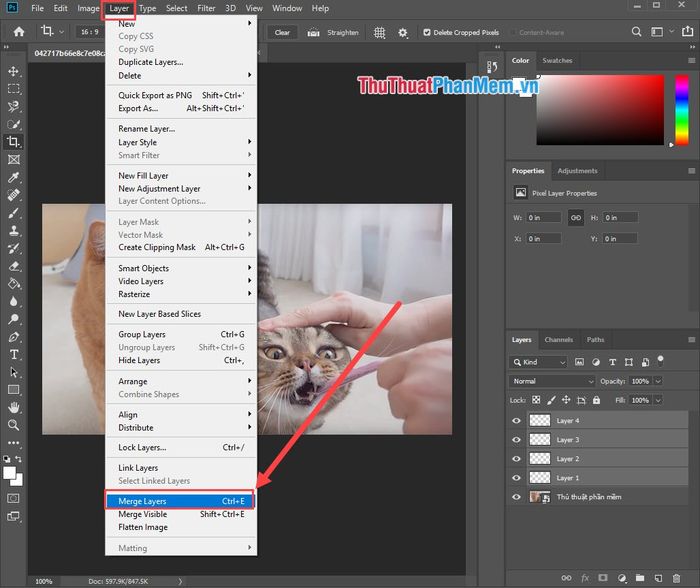Select the Dodge tool
The image size is (700, 588).
coord(13,319)
